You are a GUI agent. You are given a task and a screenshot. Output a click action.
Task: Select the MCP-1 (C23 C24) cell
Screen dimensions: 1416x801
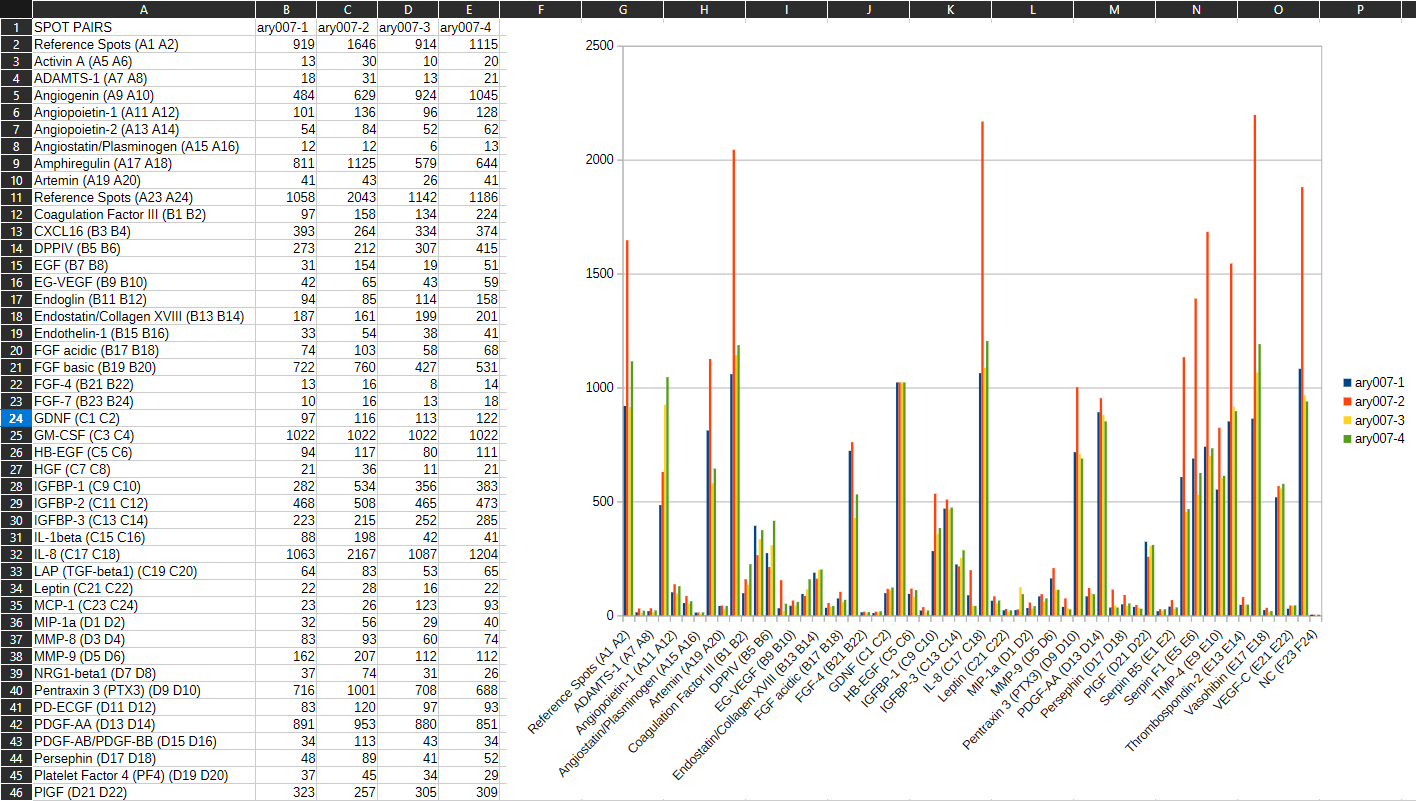143,605
